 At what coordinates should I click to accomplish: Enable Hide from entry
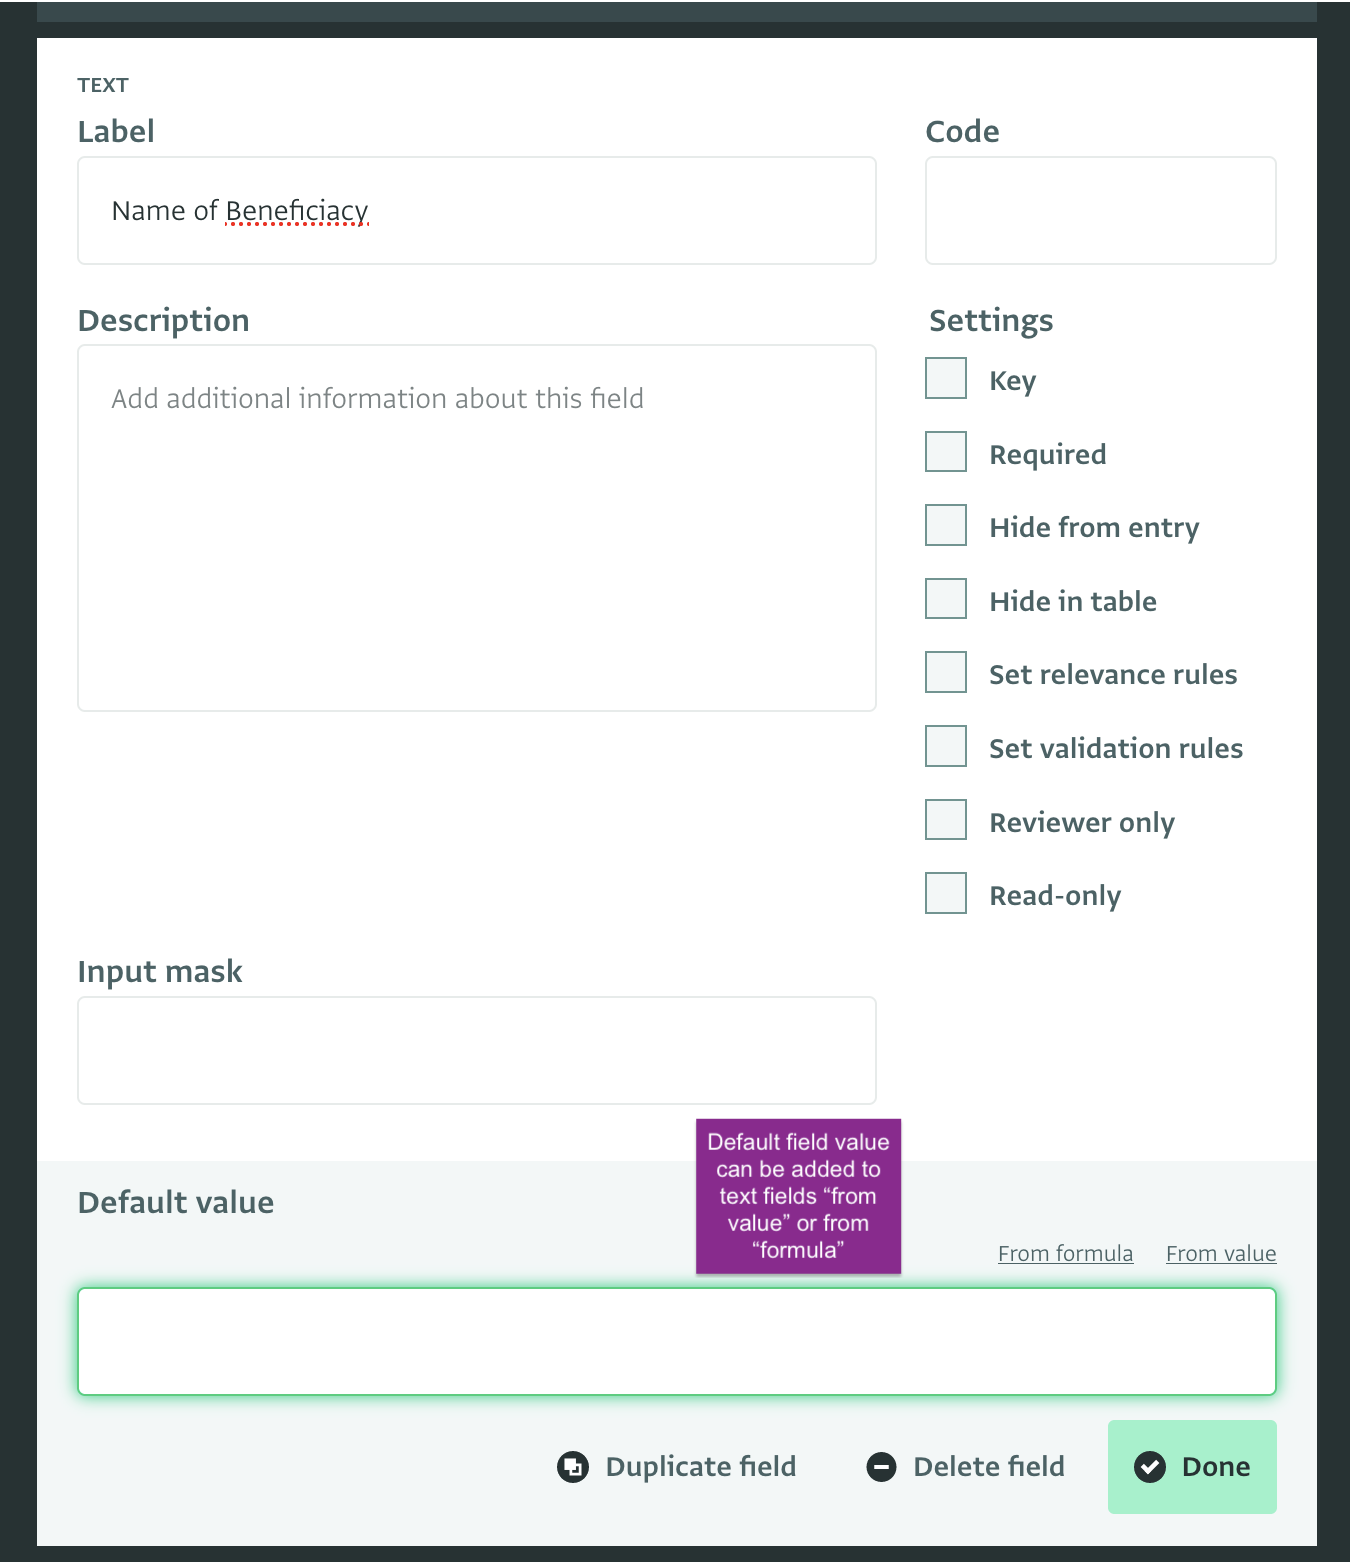point(945,525)
